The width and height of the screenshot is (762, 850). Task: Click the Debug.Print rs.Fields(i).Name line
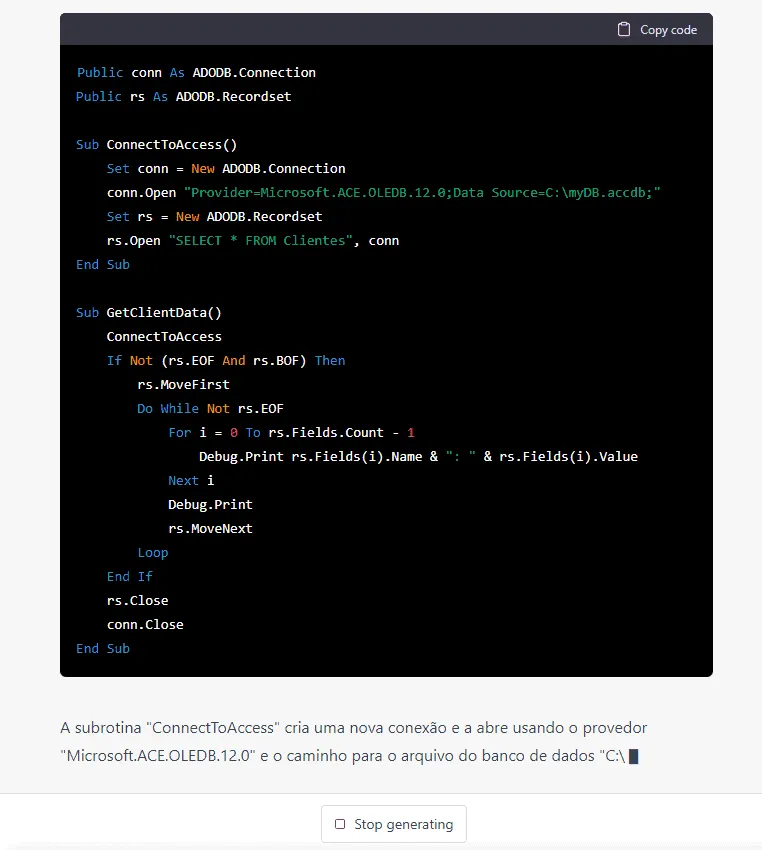pyautogui.click(x=418, y=456)
